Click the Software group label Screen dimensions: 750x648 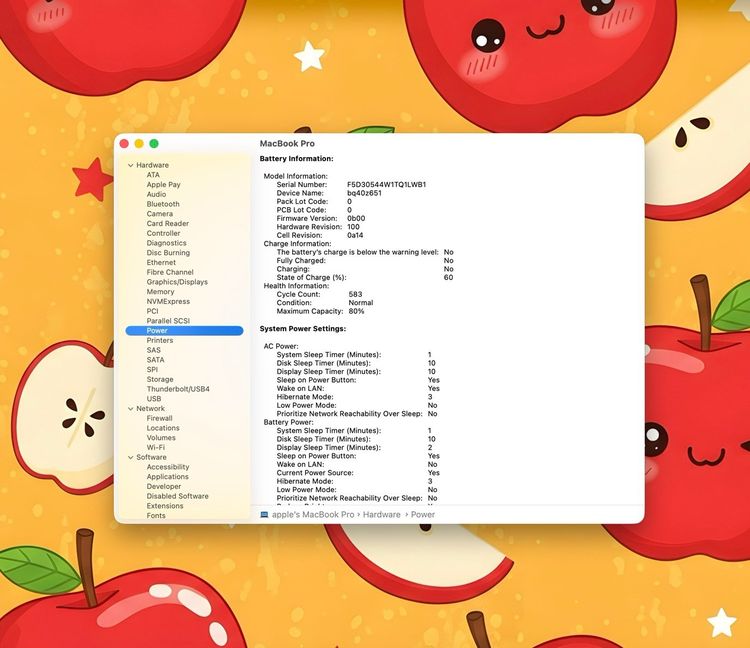point(151,458)
